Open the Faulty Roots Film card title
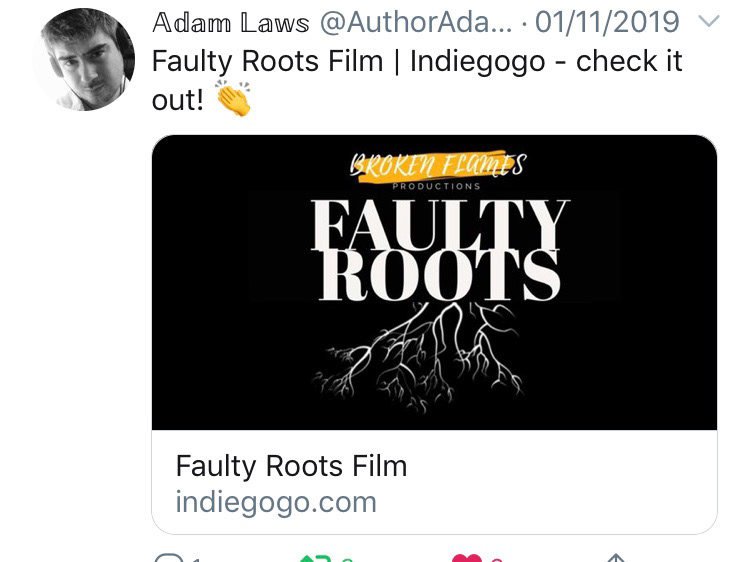The width and height of the screenshot is (750, 562). coord(291,466)
